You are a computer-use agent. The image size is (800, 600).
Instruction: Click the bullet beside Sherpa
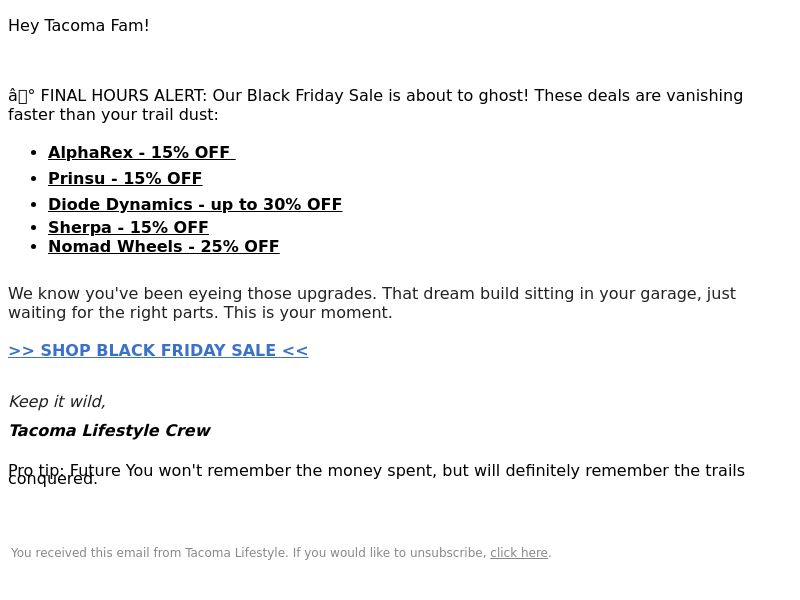34,228
